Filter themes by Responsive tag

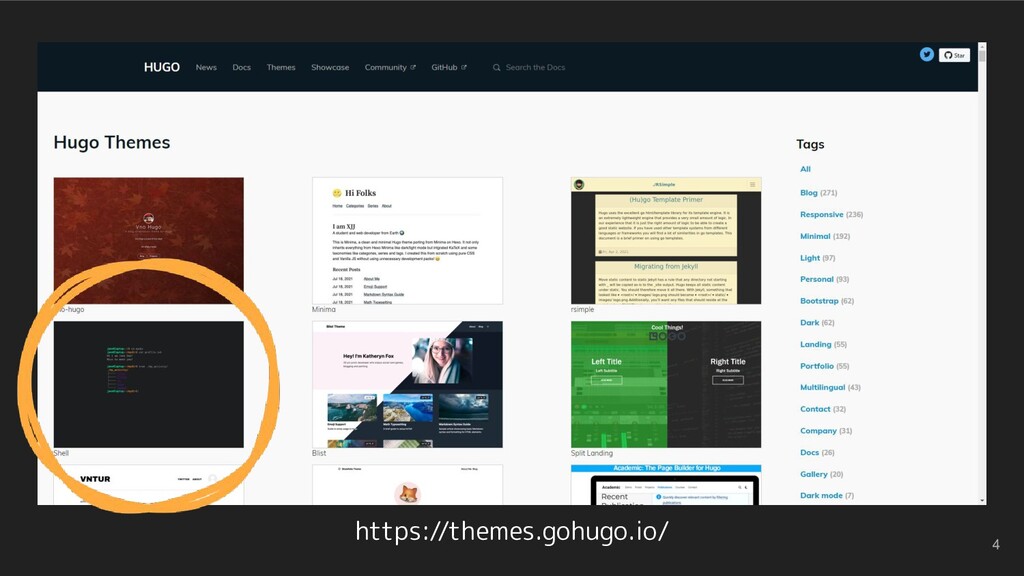pos(831,214)
